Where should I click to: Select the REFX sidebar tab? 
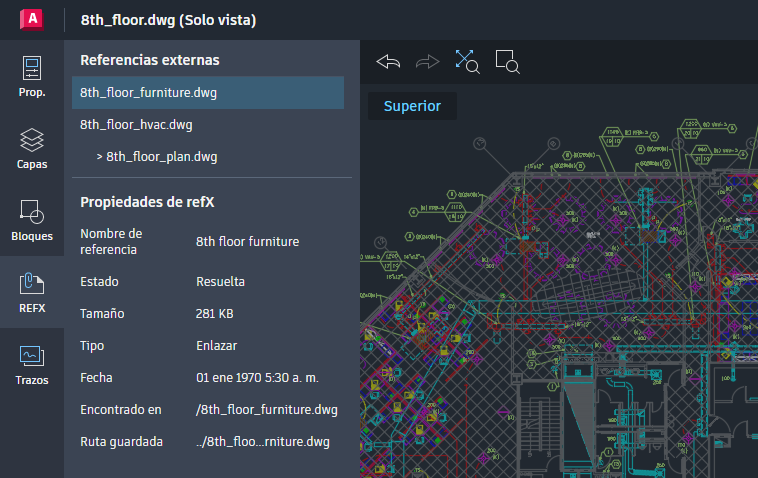32,292
